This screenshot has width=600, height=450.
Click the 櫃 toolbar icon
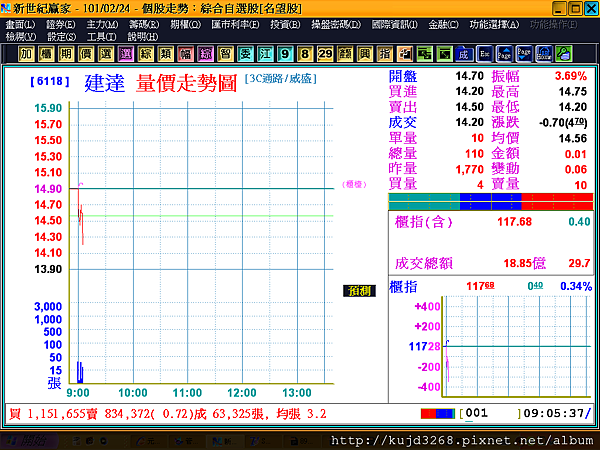pos(46,54)
